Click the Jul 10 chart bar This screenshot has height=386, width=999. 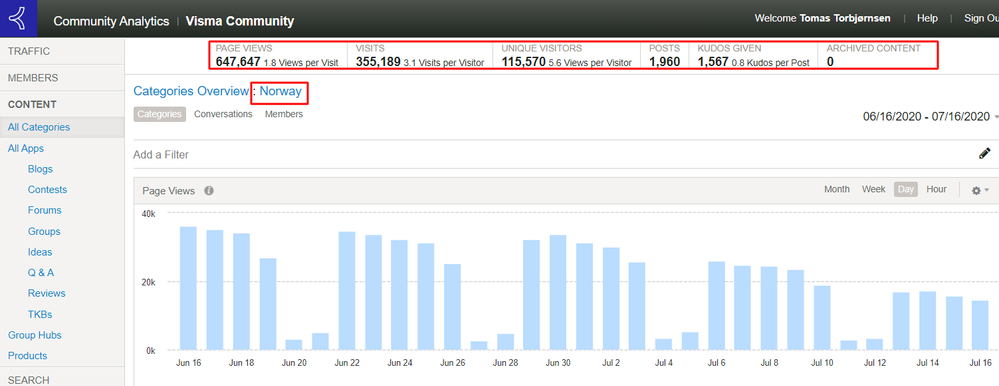[823, 318]
